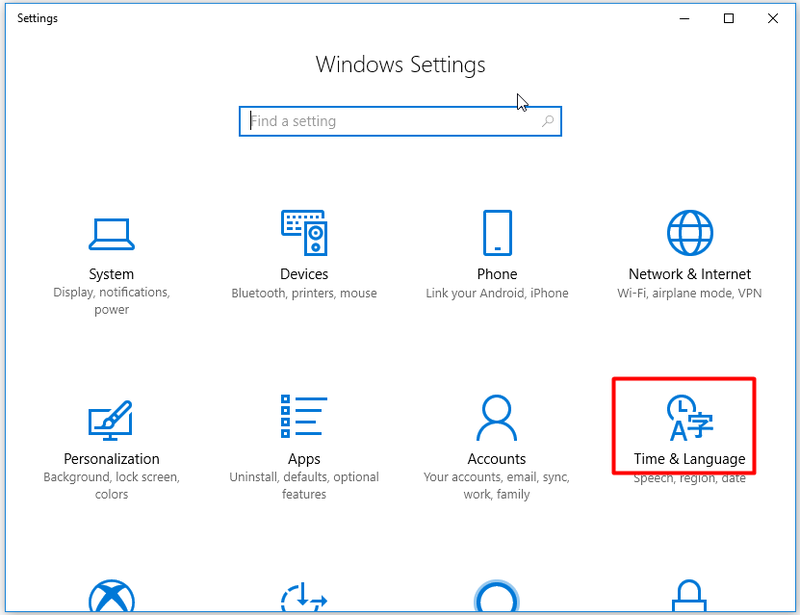This screenshot has height=615, width=800.
Task: Click 'Speech, region, date' description
Action: [689, 479]
